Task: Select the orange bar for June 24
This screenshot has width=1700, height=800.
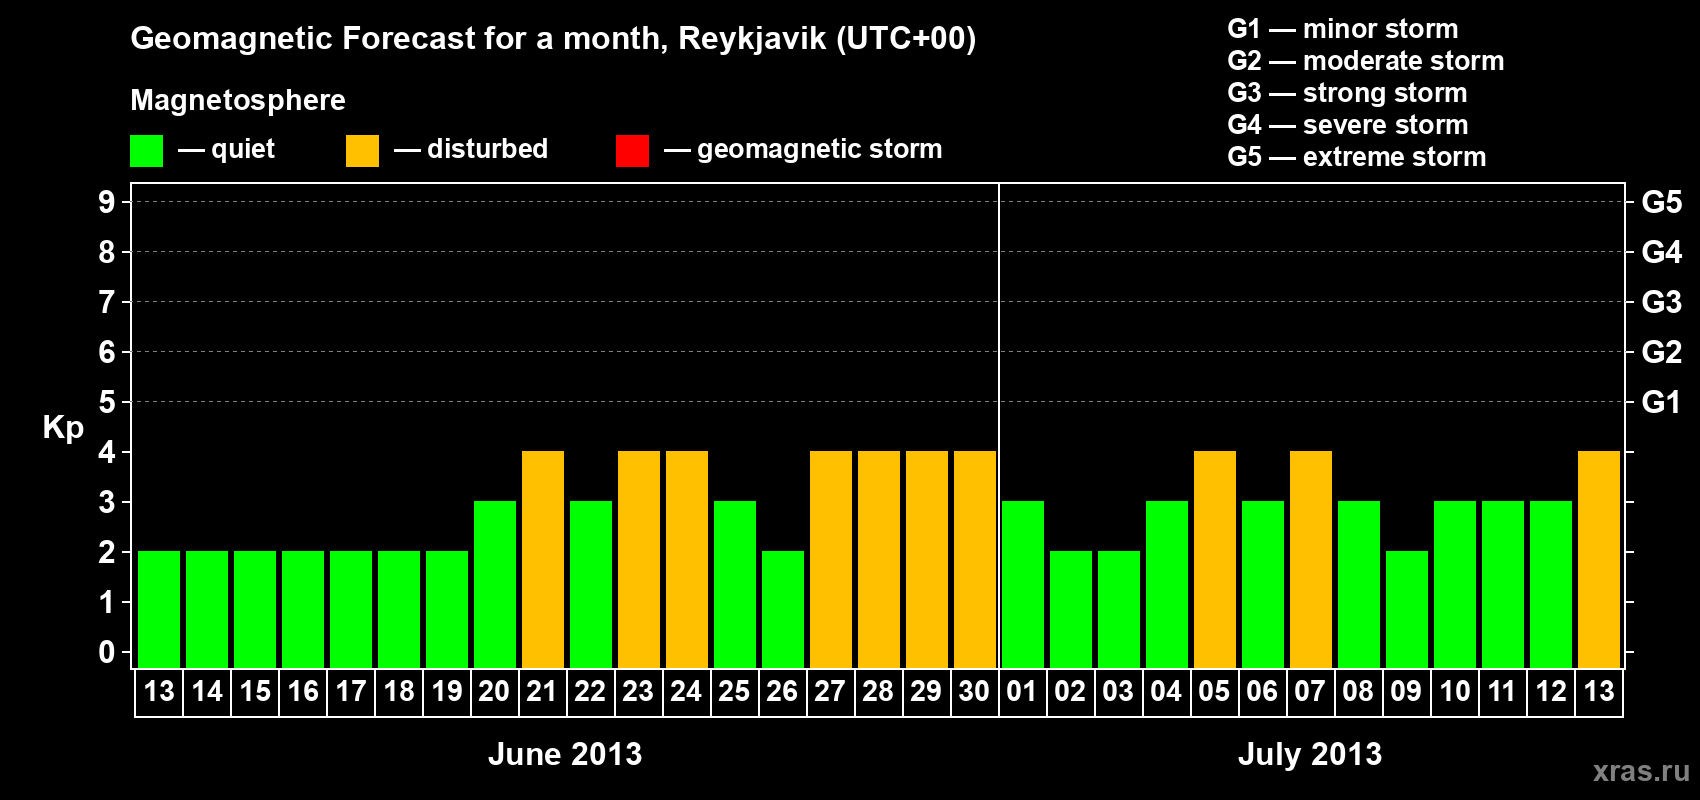Action: 687,559
